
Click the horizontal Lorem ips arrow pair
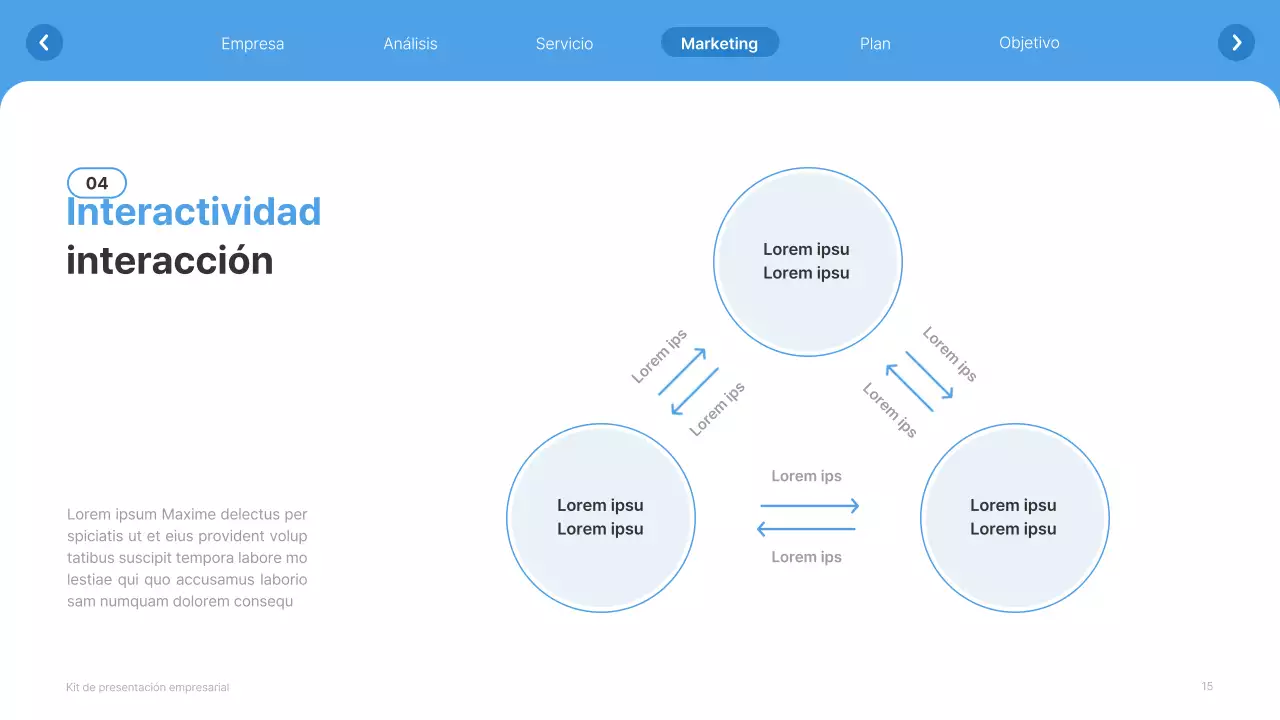coord(807,516)
